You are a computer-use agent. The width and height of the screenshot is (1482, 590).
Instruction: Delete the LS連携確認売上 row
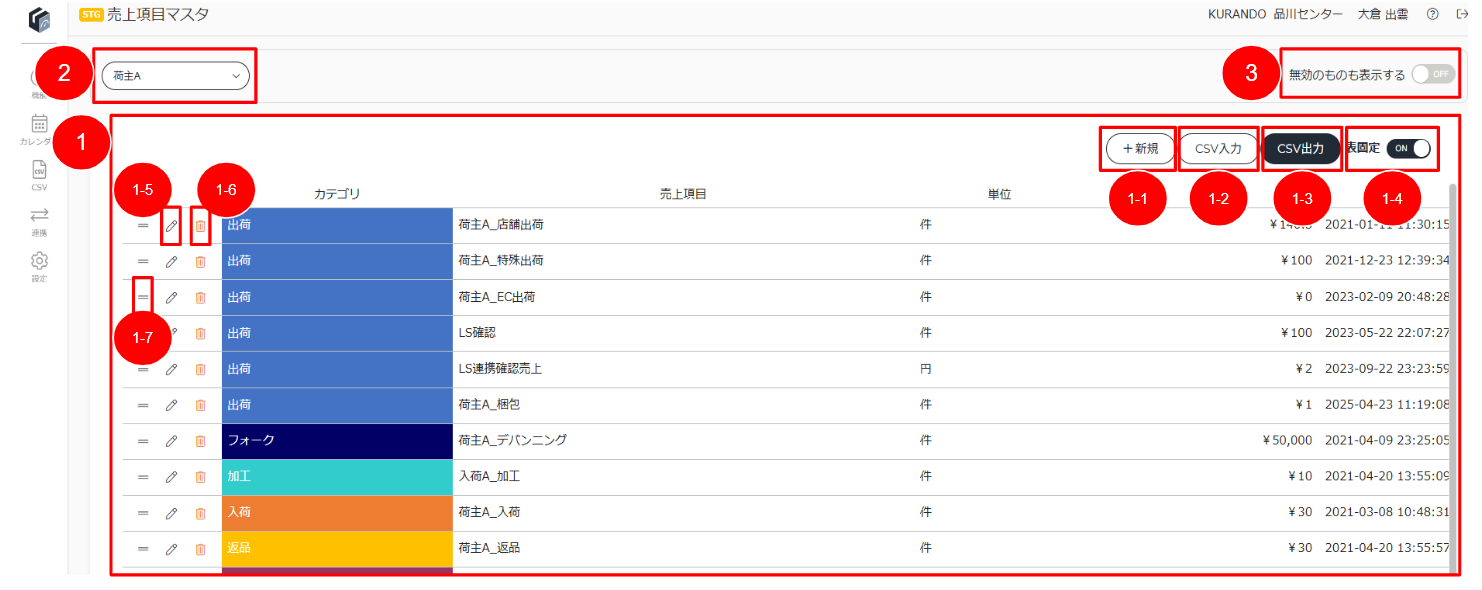click(x=200, y=370)
